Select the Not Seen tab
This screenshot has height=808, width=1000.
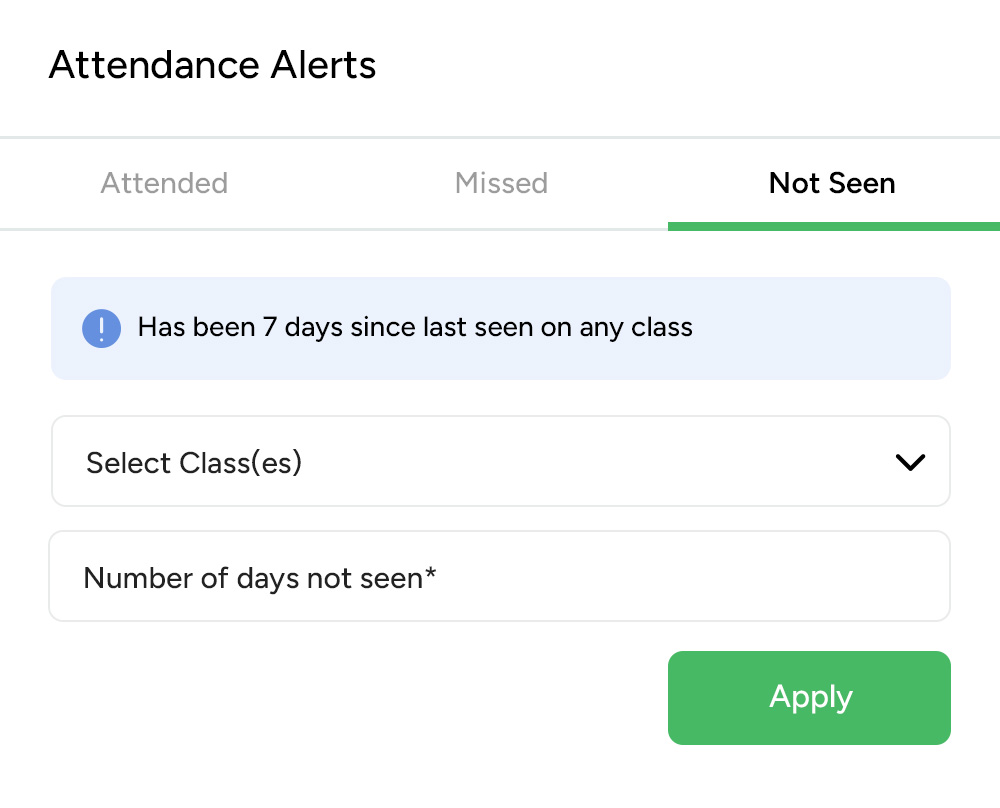click(832, 184)
